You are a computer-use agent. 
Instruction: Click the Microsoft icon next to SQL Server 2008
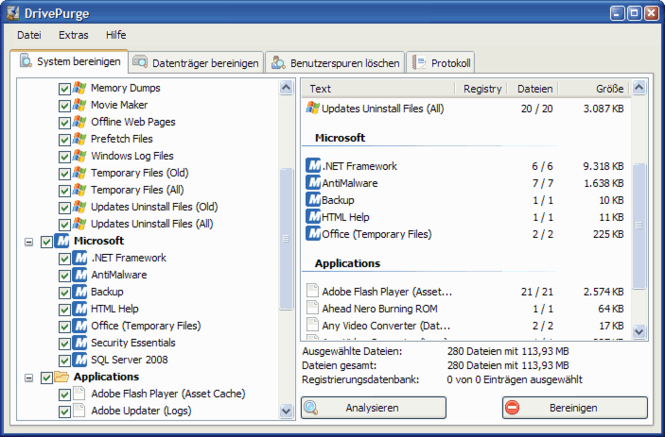(79, 360)
